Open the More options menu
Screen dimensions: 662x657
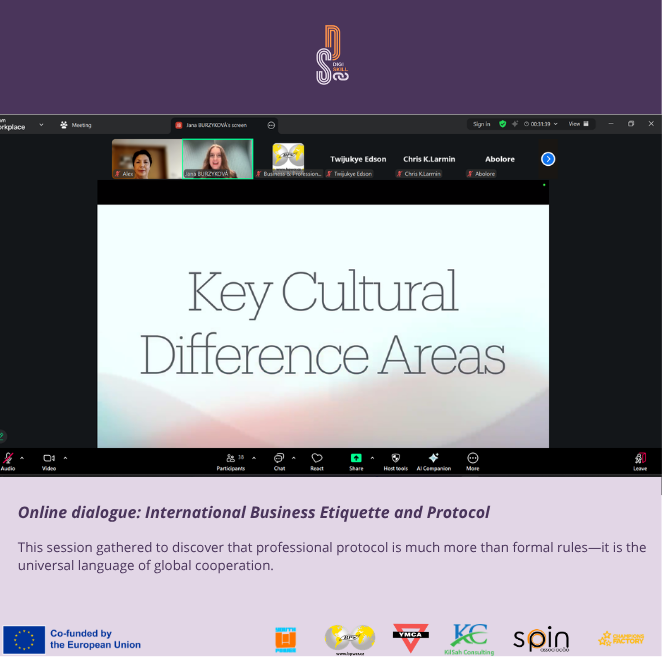pos(472,462)
